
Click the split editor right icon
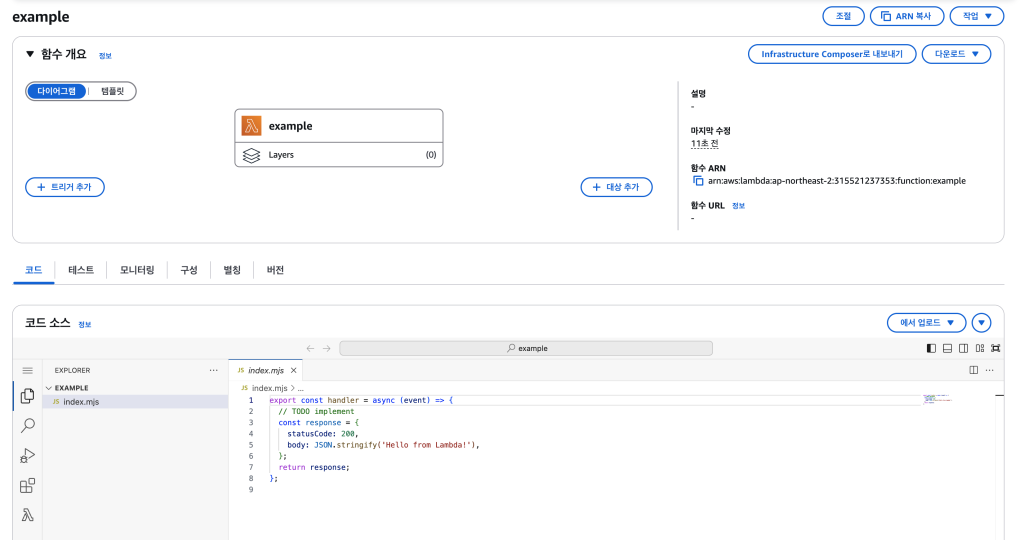(974, 370)
